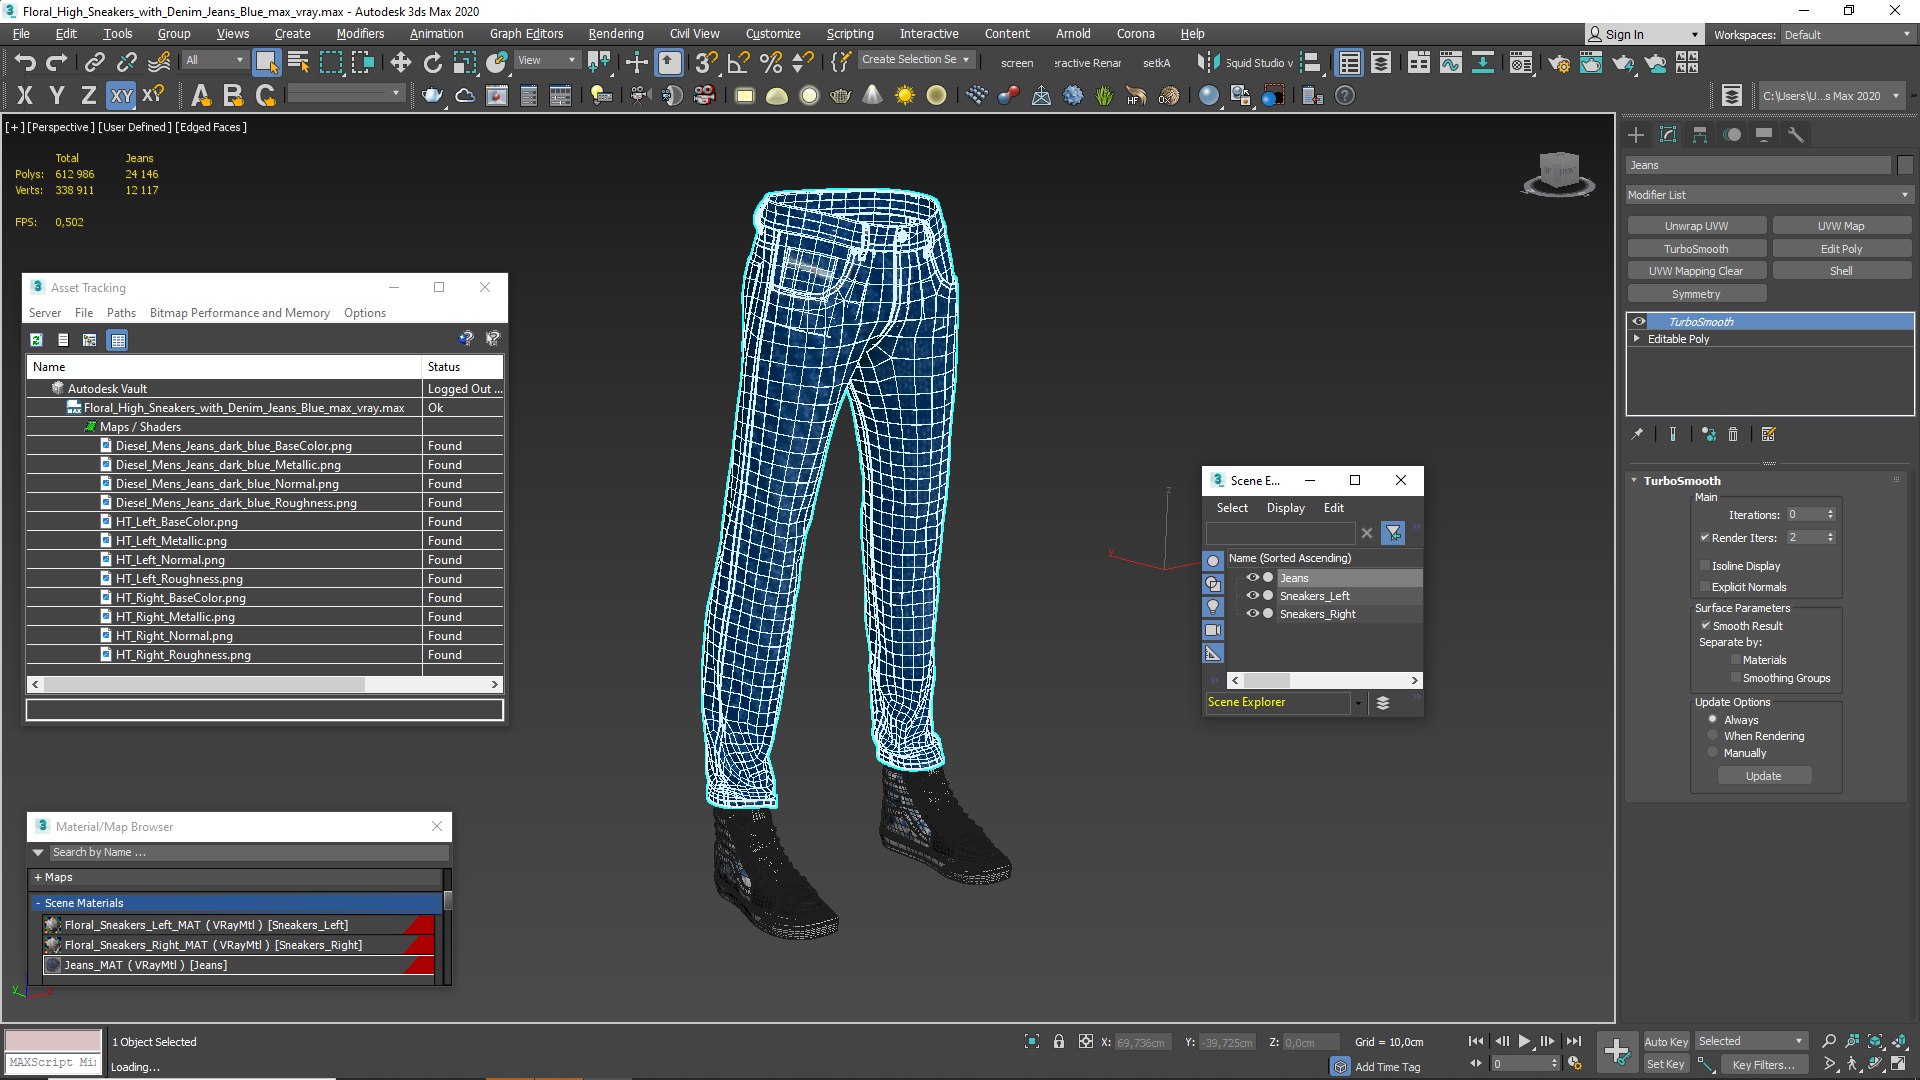Open Display menu in Scene Explorer
The image size is (1920, 1080).
(1285, 508)
